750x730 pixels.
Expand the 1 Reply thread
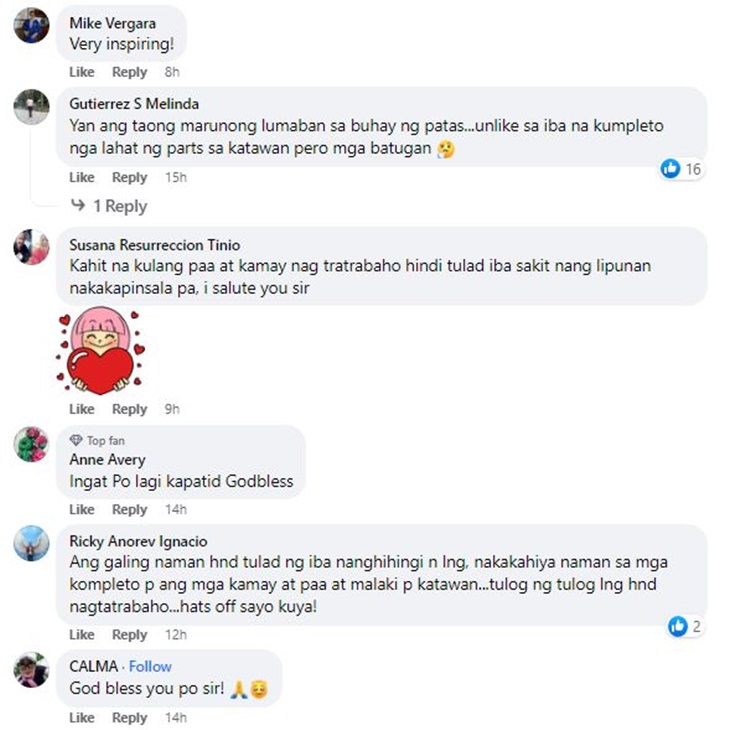(x=109, y=206)
